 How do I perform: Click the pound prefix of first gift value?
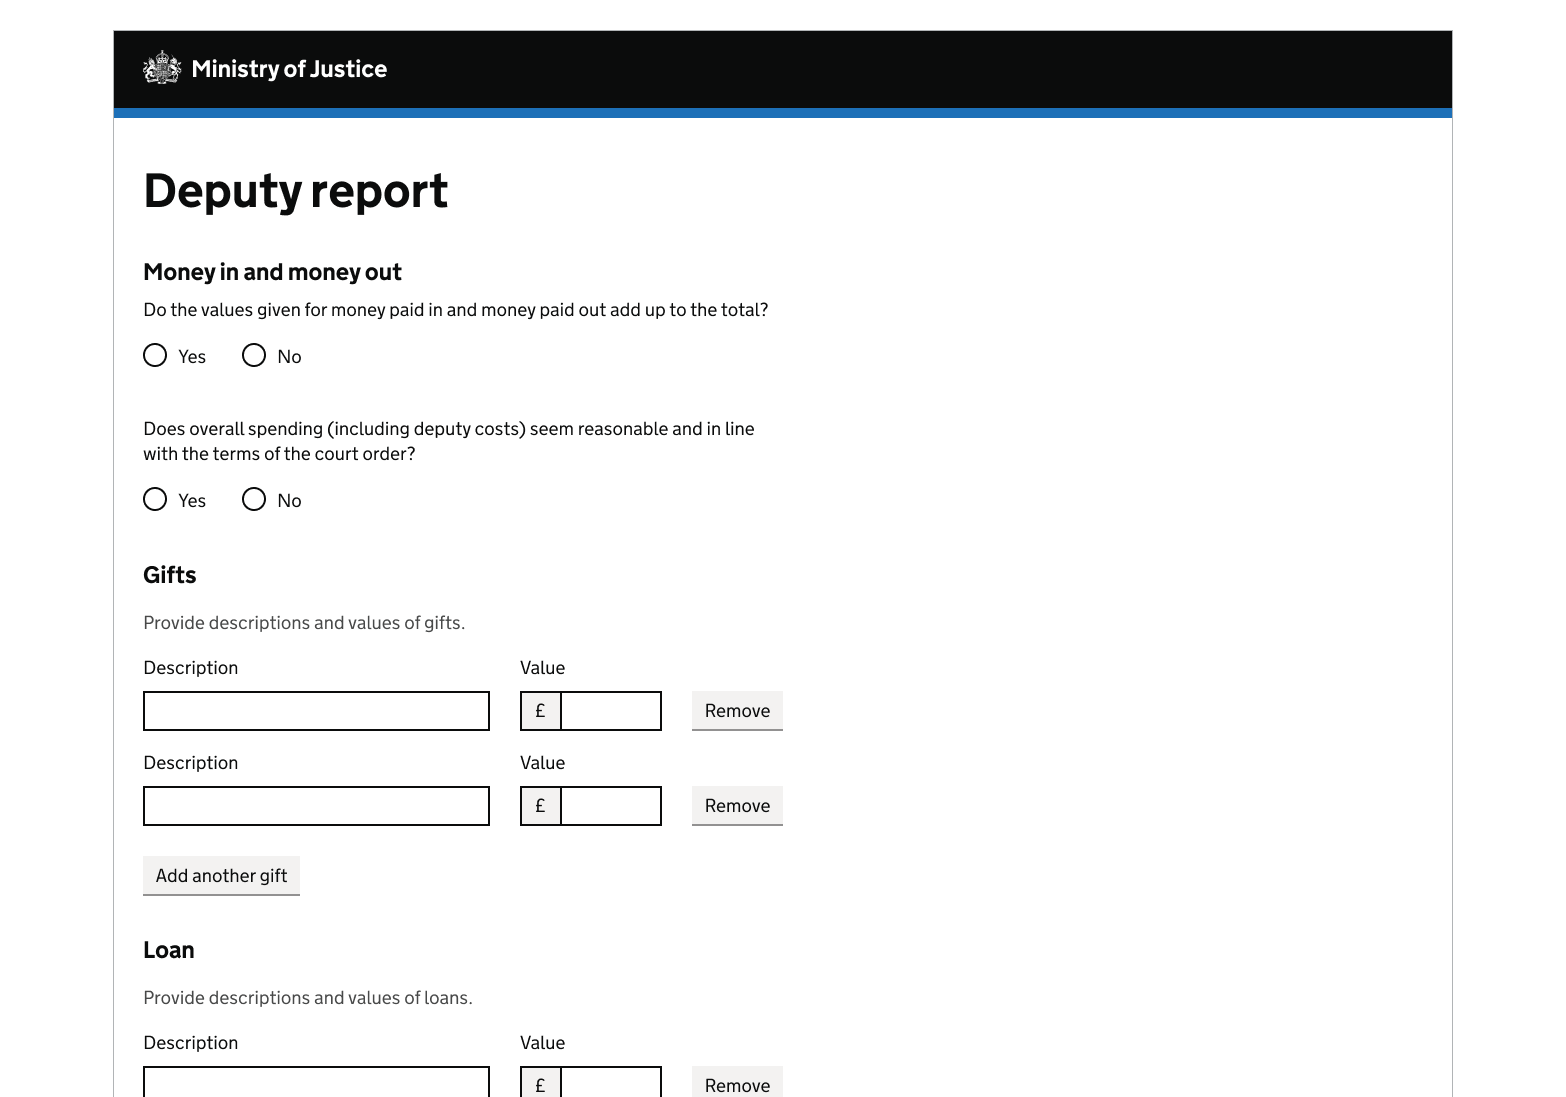(541, 711)
